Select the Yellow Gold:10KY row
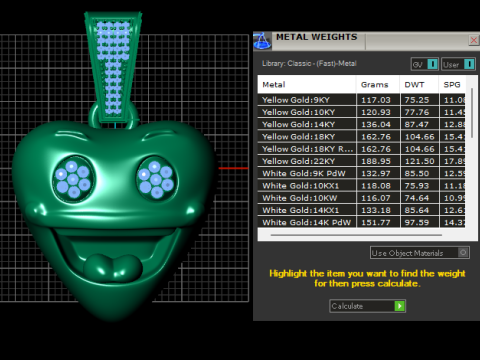 click(x=361, y=112)
